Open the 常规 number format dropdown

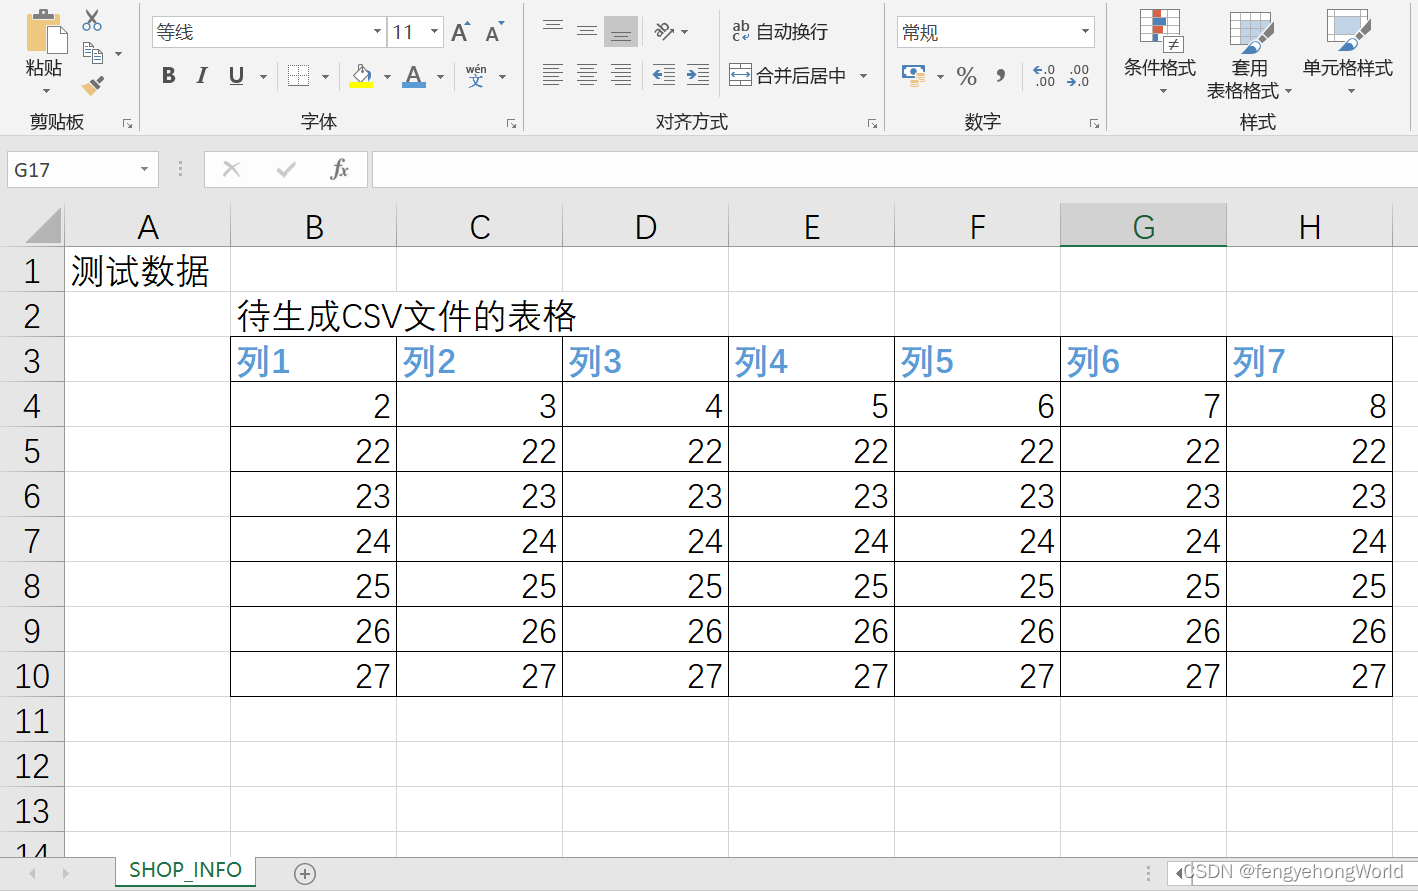[1085, 32]
